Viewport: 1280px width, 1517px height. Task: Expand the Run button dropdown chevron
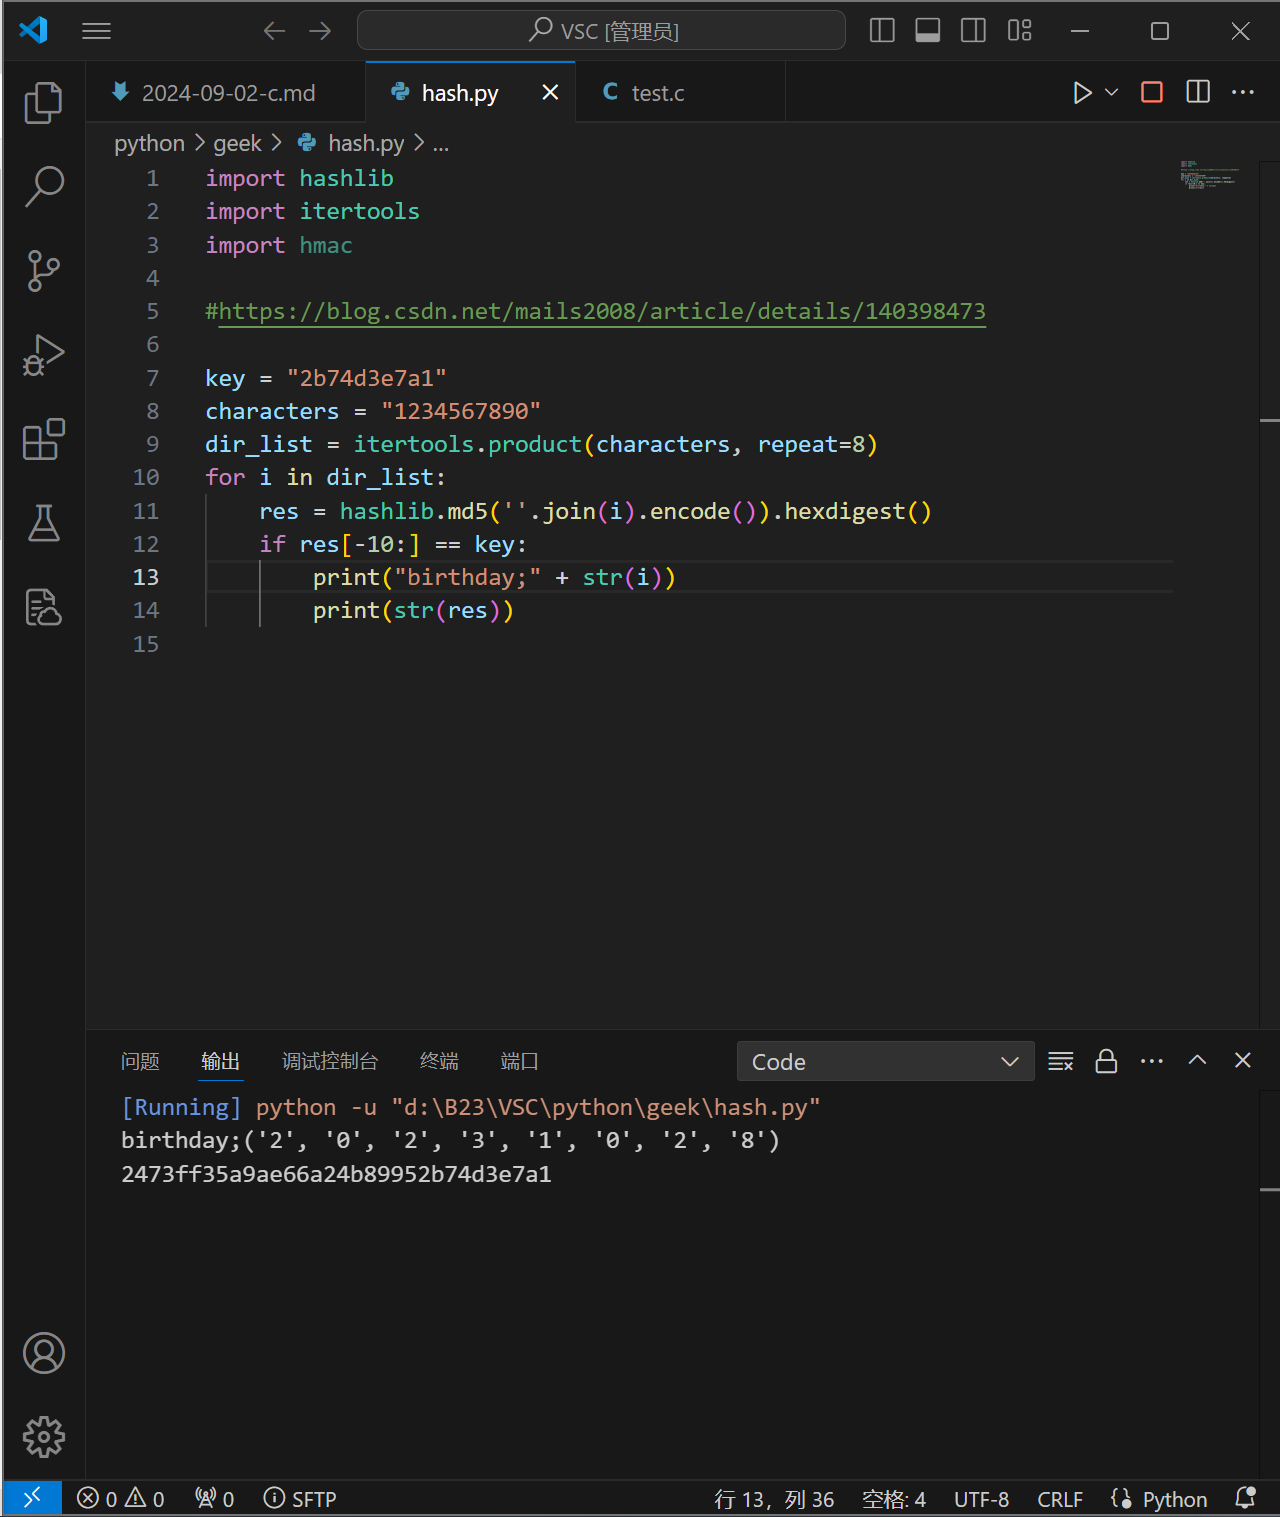(1110, 92)
